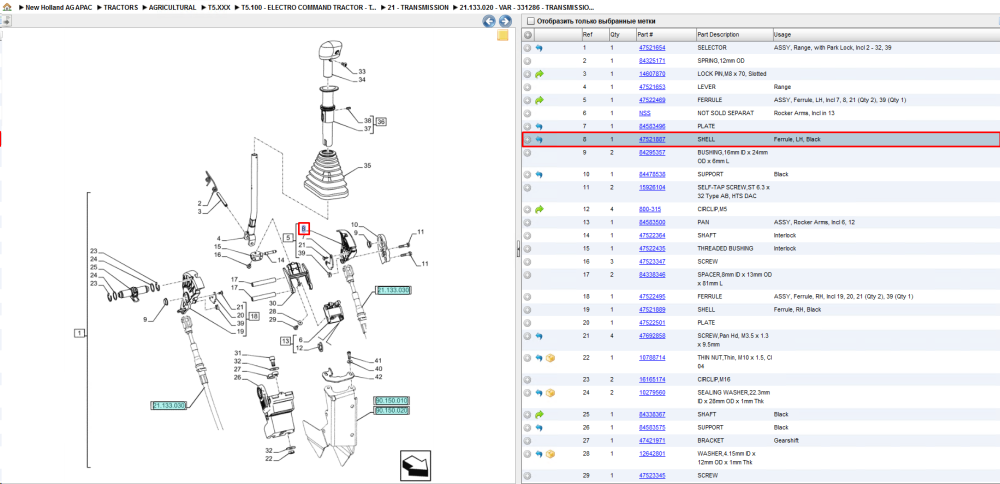Click blue arrow on SUPPORT 84583575 row
The height and width of the screenshot is (484, 1000).
[539, 427]
